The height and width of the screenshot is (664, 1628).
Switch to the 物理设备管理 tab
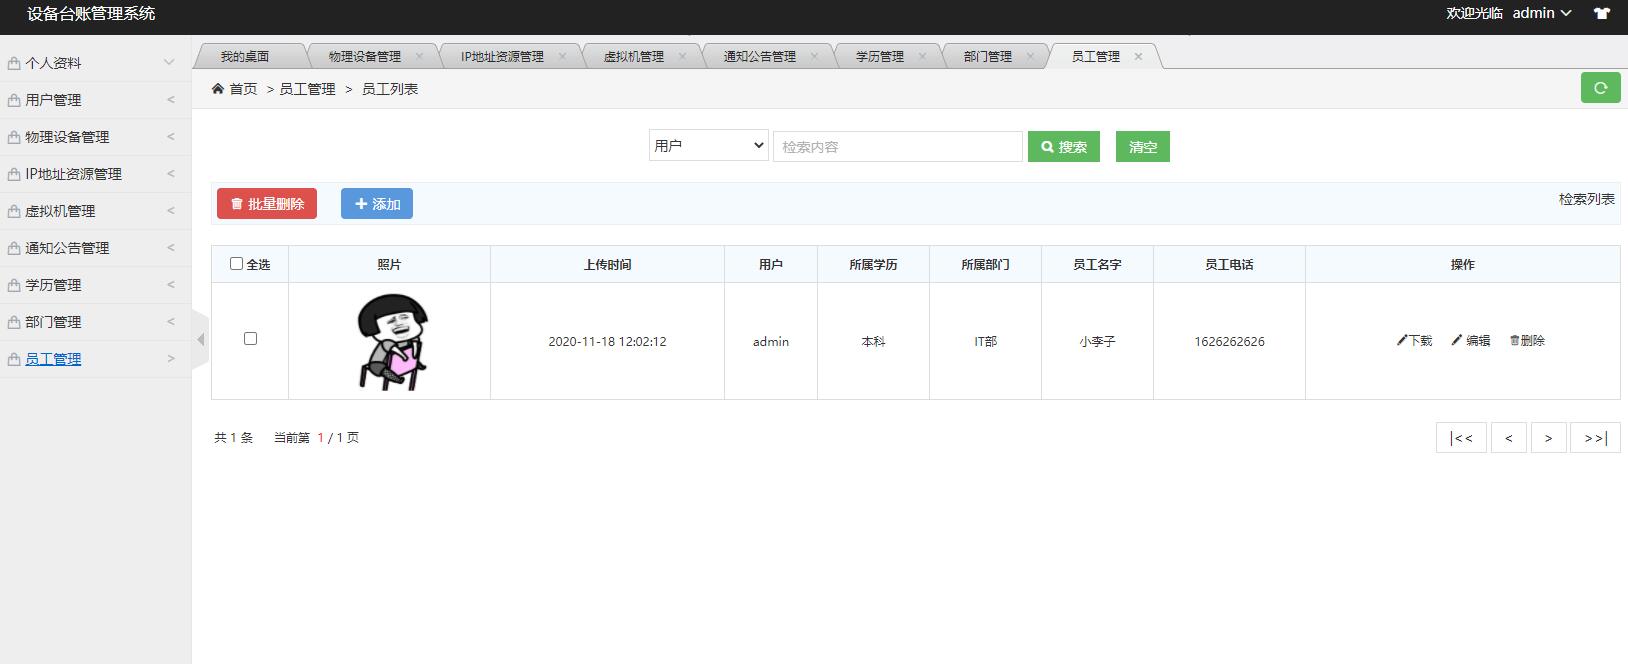pos(365,57)
